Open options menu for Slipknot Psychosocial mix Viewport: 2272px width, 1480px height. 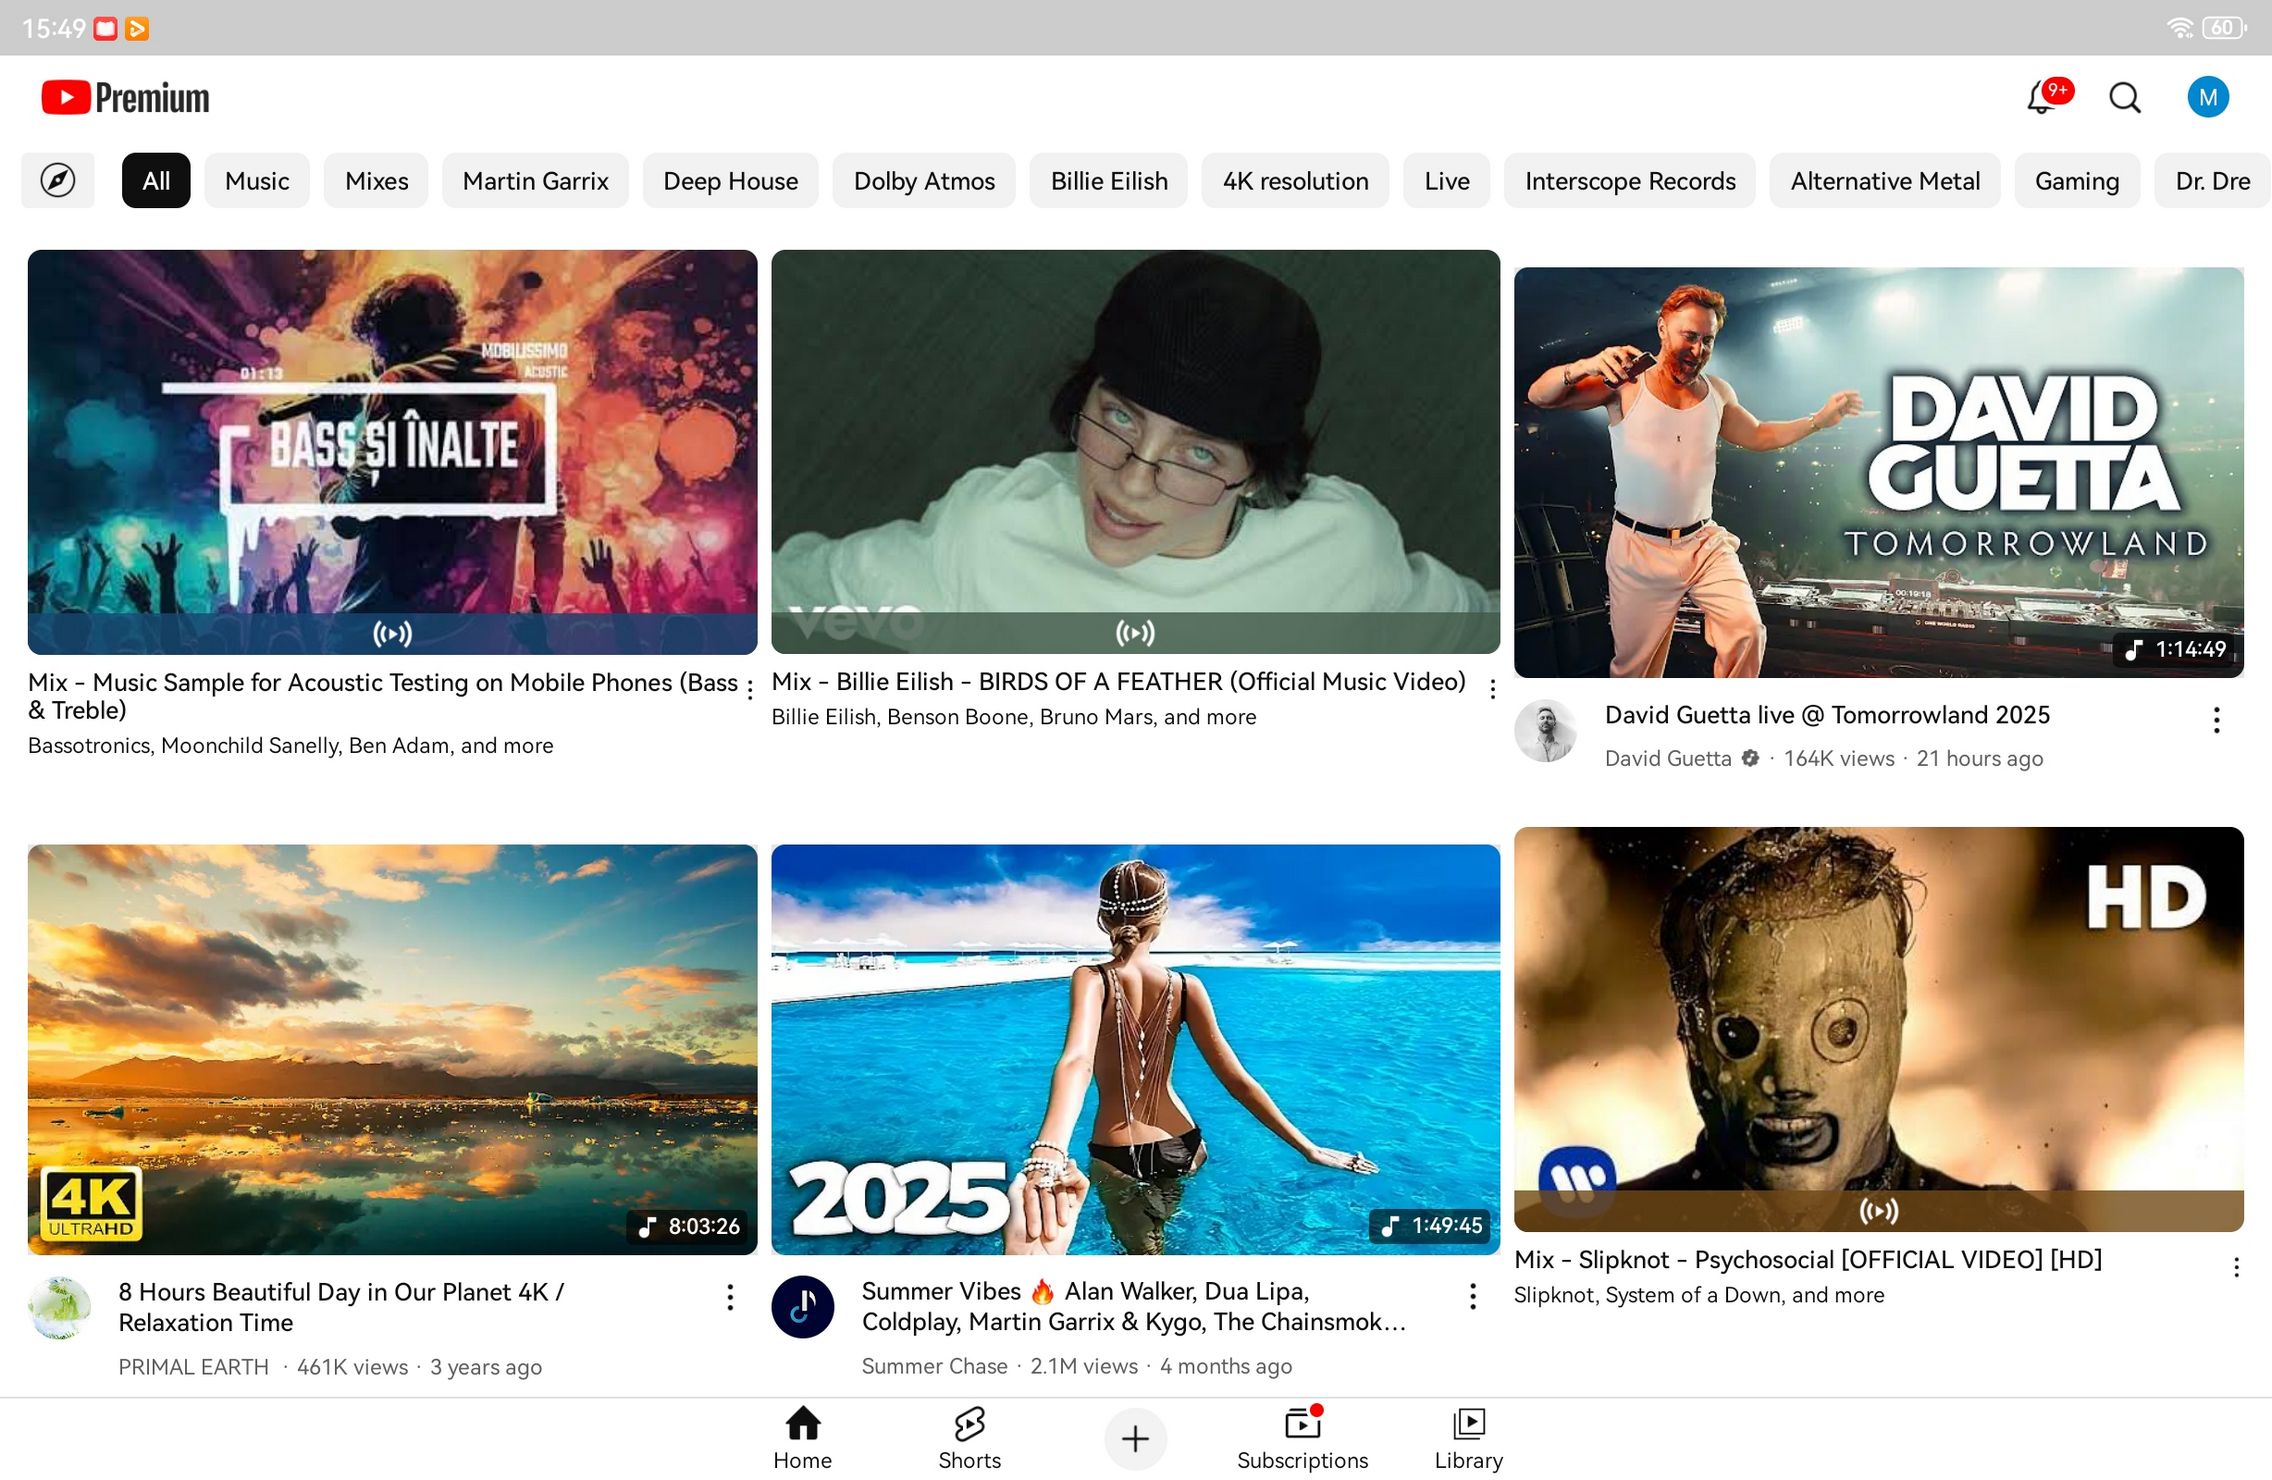2236,1267
